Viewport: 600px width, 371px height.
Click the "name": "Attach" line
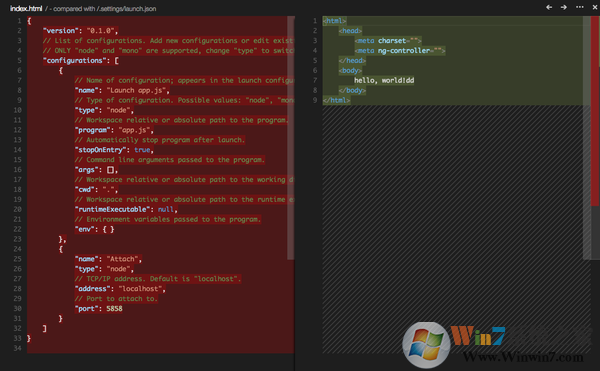click(108, 259)
